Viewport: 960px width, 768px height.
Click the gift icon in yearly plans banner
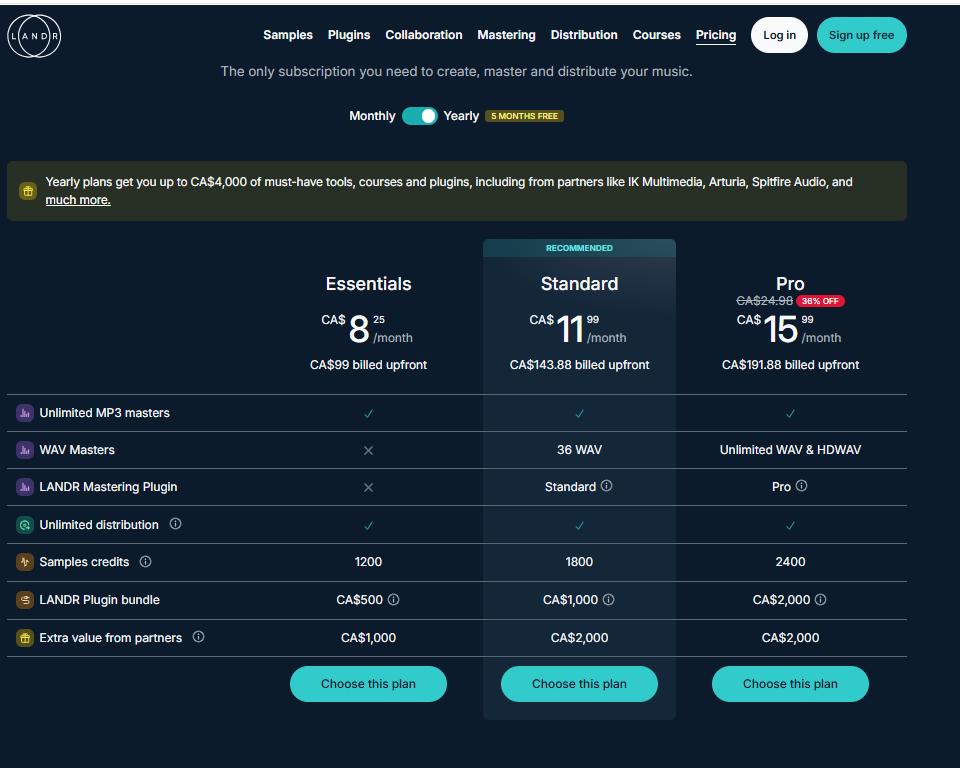click(28, 191)
